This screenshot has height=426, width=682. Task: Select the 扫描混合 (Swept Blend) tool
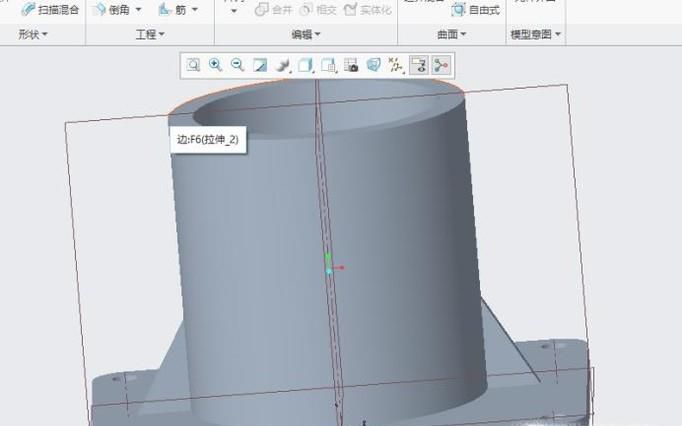click(x=50, y=9)
